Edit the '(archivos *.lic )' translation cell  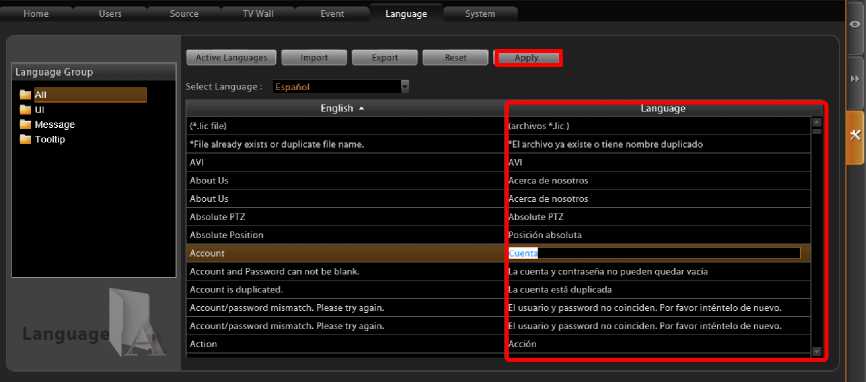coord(658,126)
